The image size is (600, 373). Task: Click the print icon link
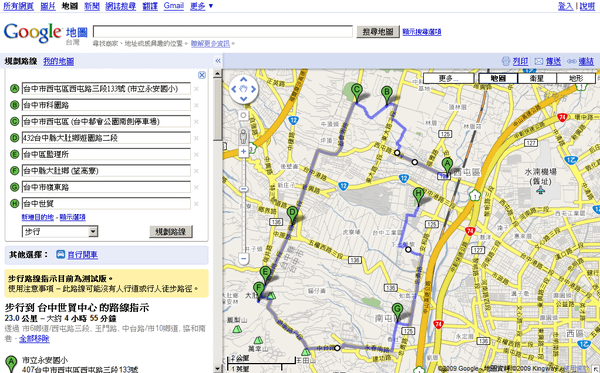pyautogui.click(x=515, y=61)
